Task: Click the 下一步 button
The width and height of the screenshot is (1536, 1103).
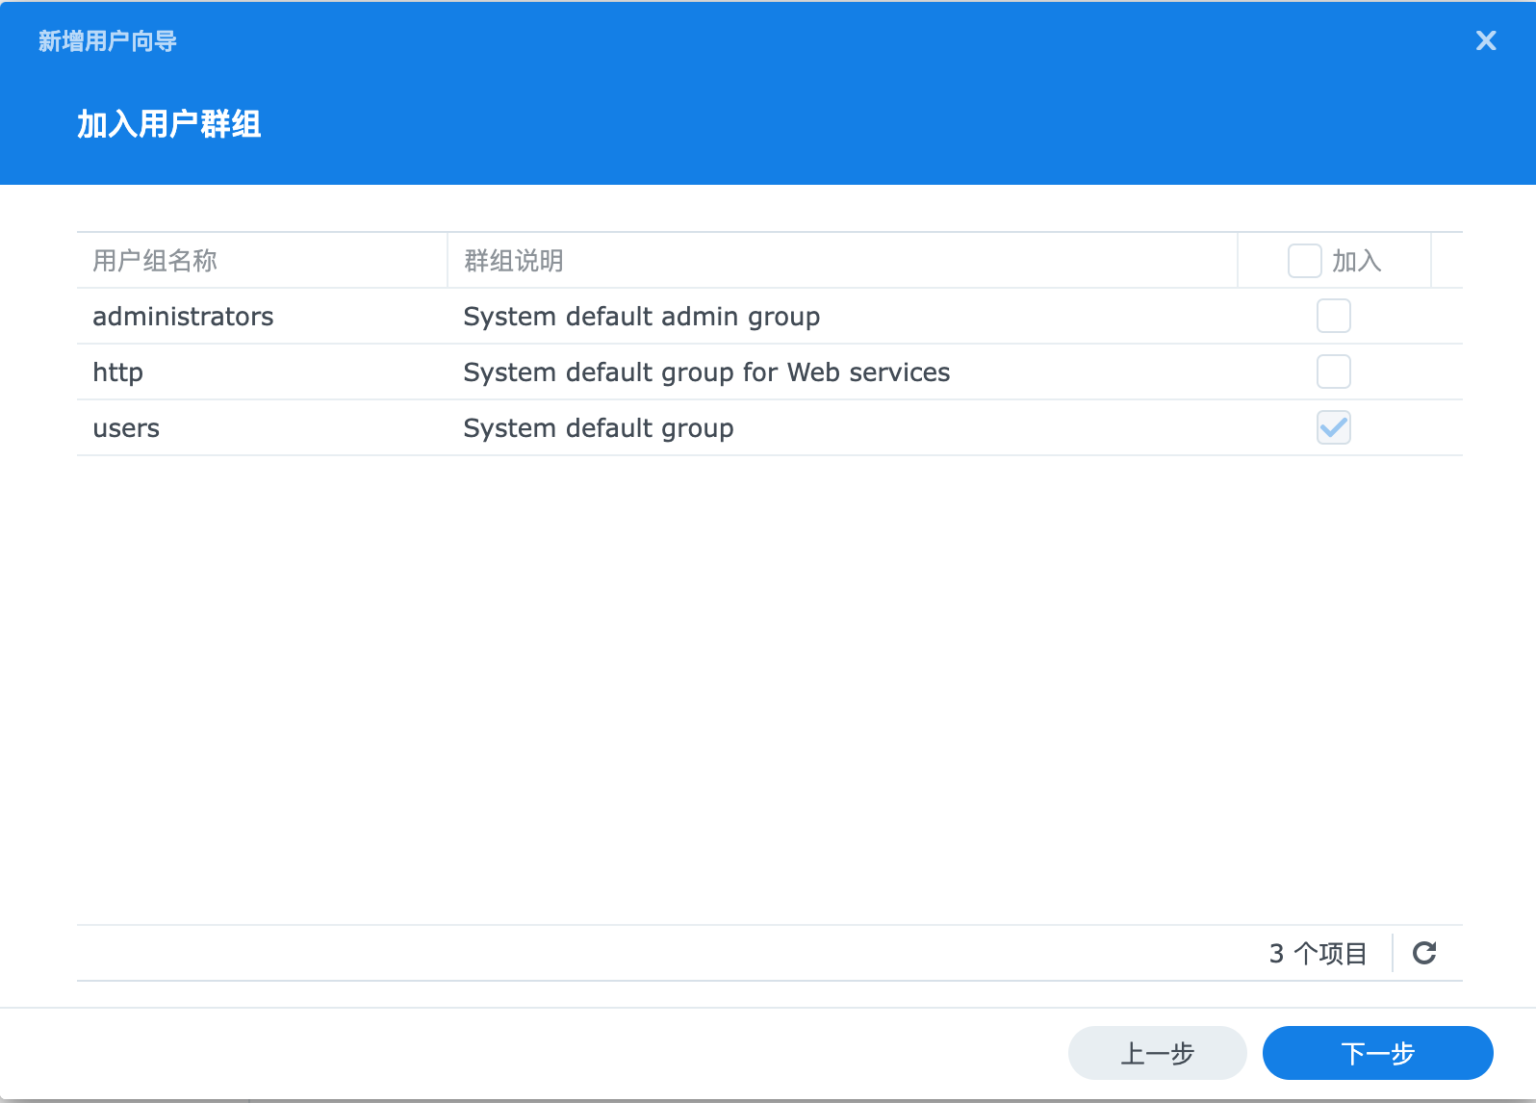Action: tap(1377, 1053)
